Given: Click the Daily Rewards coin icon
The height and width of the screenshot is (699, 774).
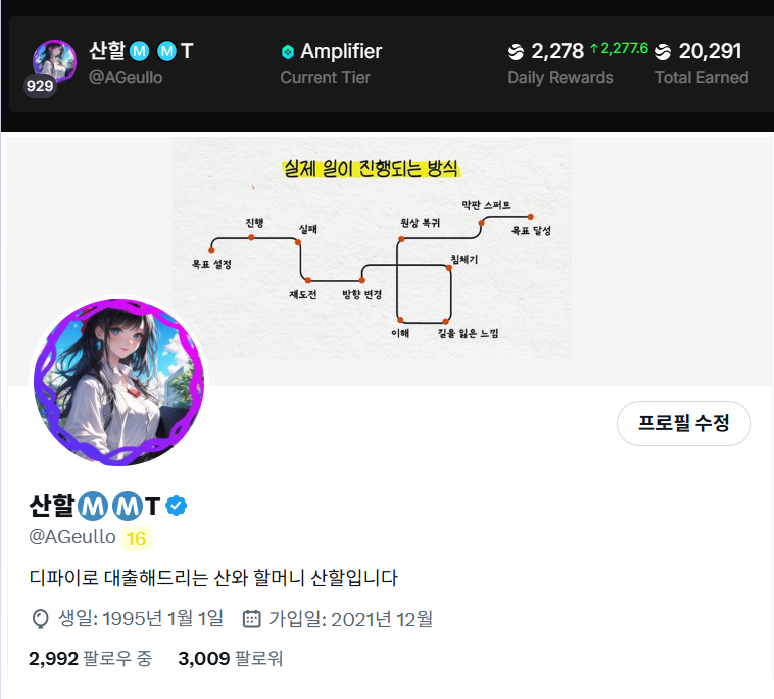Looking at the screenshot, I should [516, 51].
